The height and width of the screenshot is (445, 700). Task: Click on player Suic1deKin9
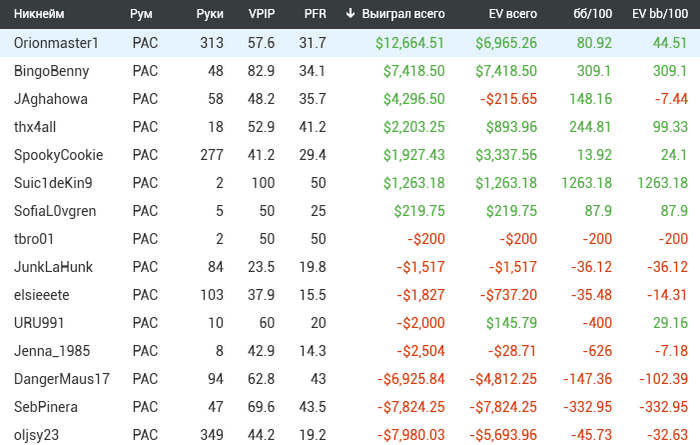(x=53, y=183)
